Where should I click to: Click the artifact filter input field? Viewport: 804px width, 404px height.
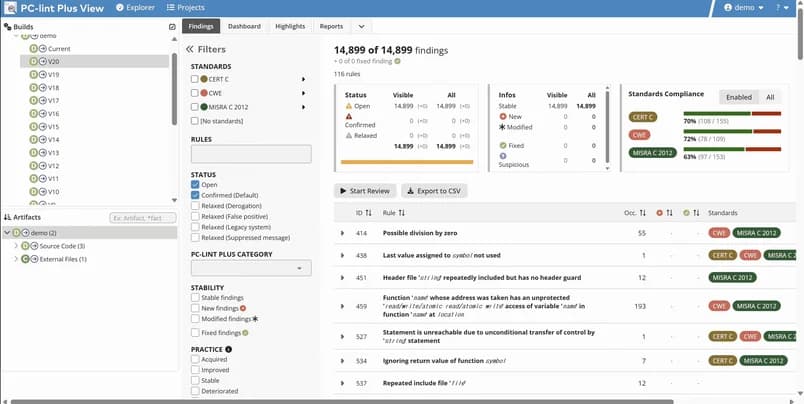coord(143,218)
